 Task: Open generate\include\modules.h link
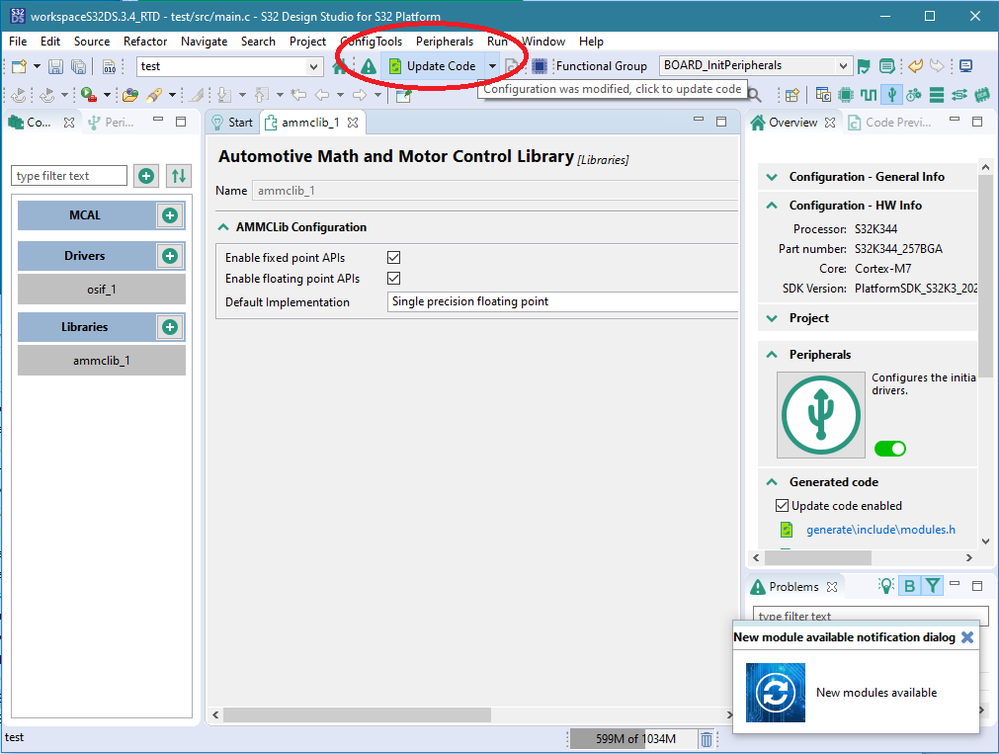(880, 530)
